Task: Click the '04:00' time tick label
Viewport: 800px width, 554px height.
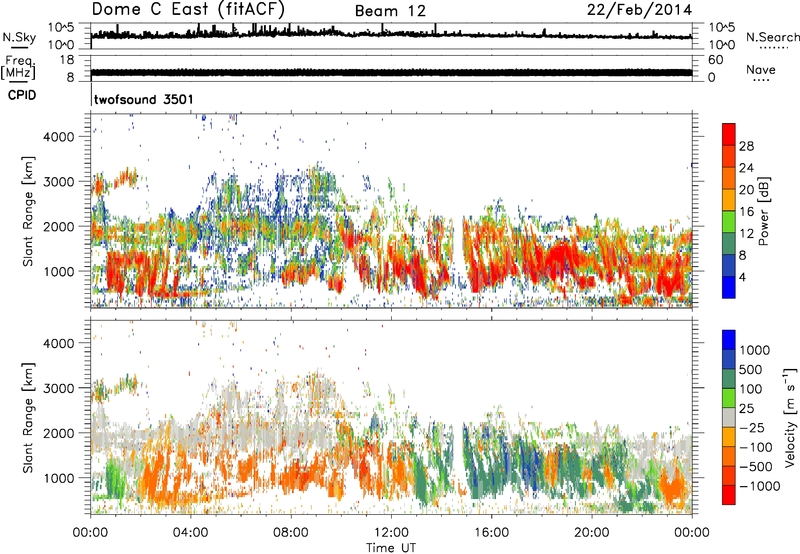Action: 191,532
